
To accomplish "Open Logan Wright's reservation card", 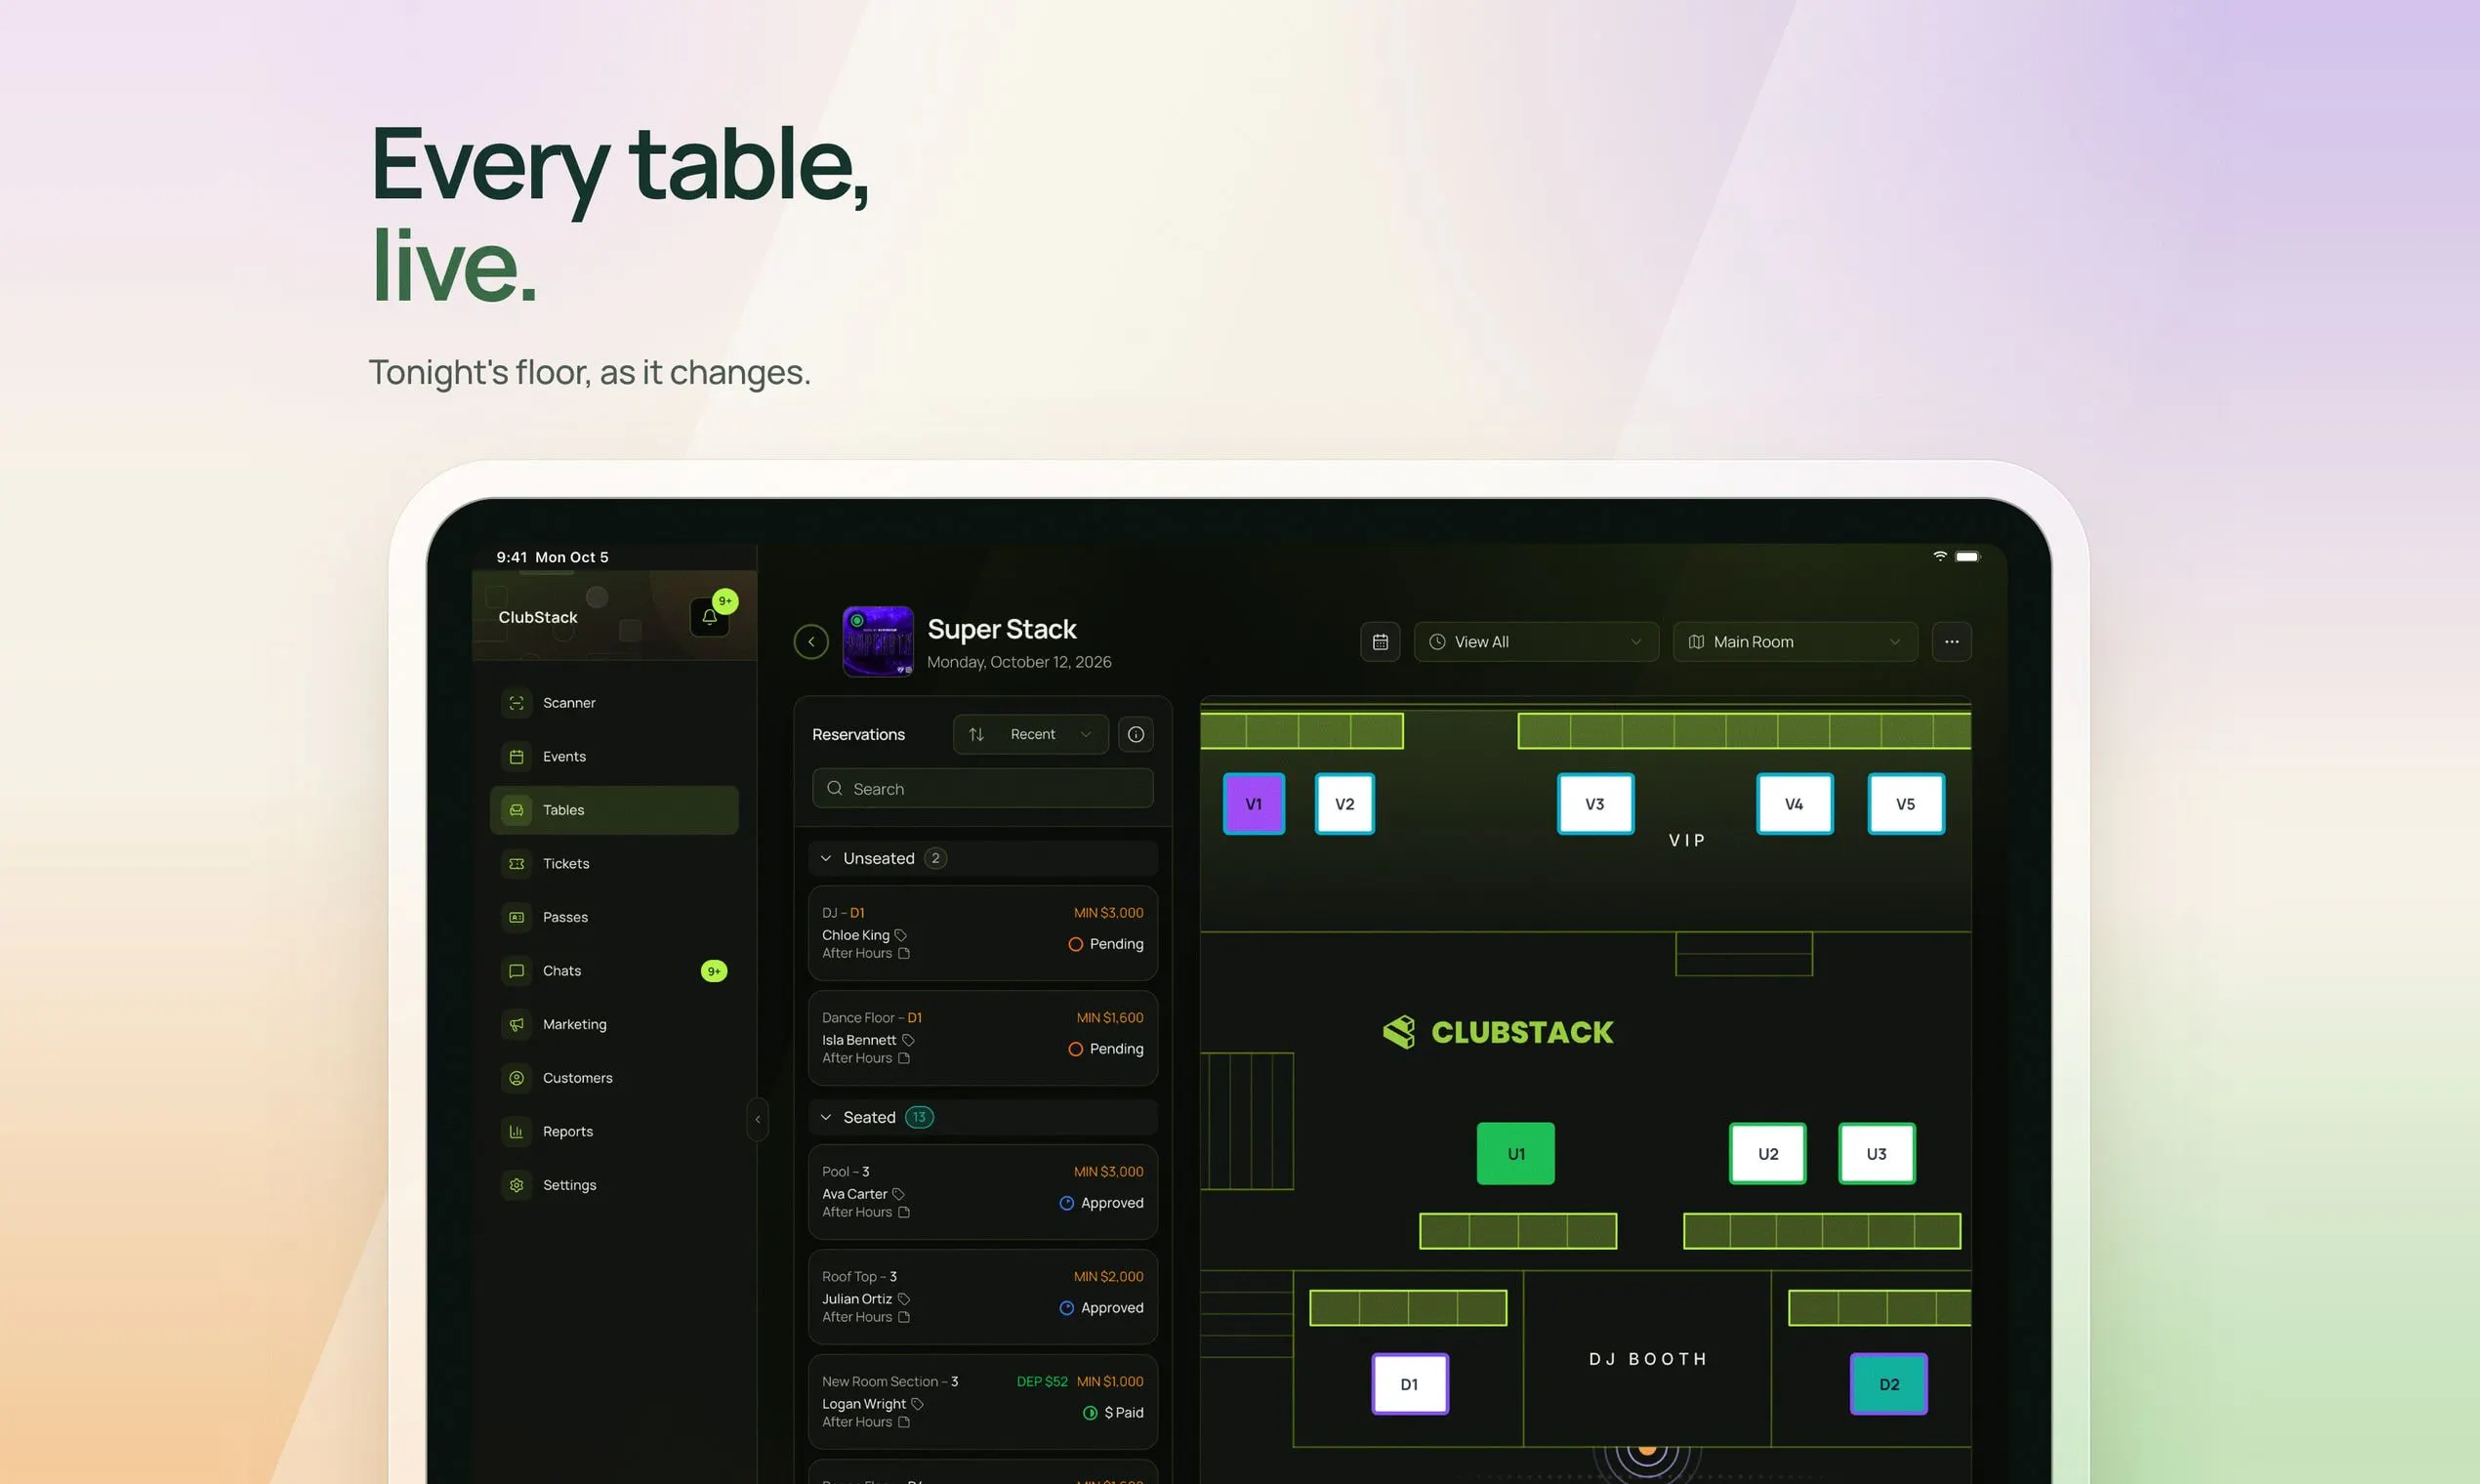I will [982, 1401].
